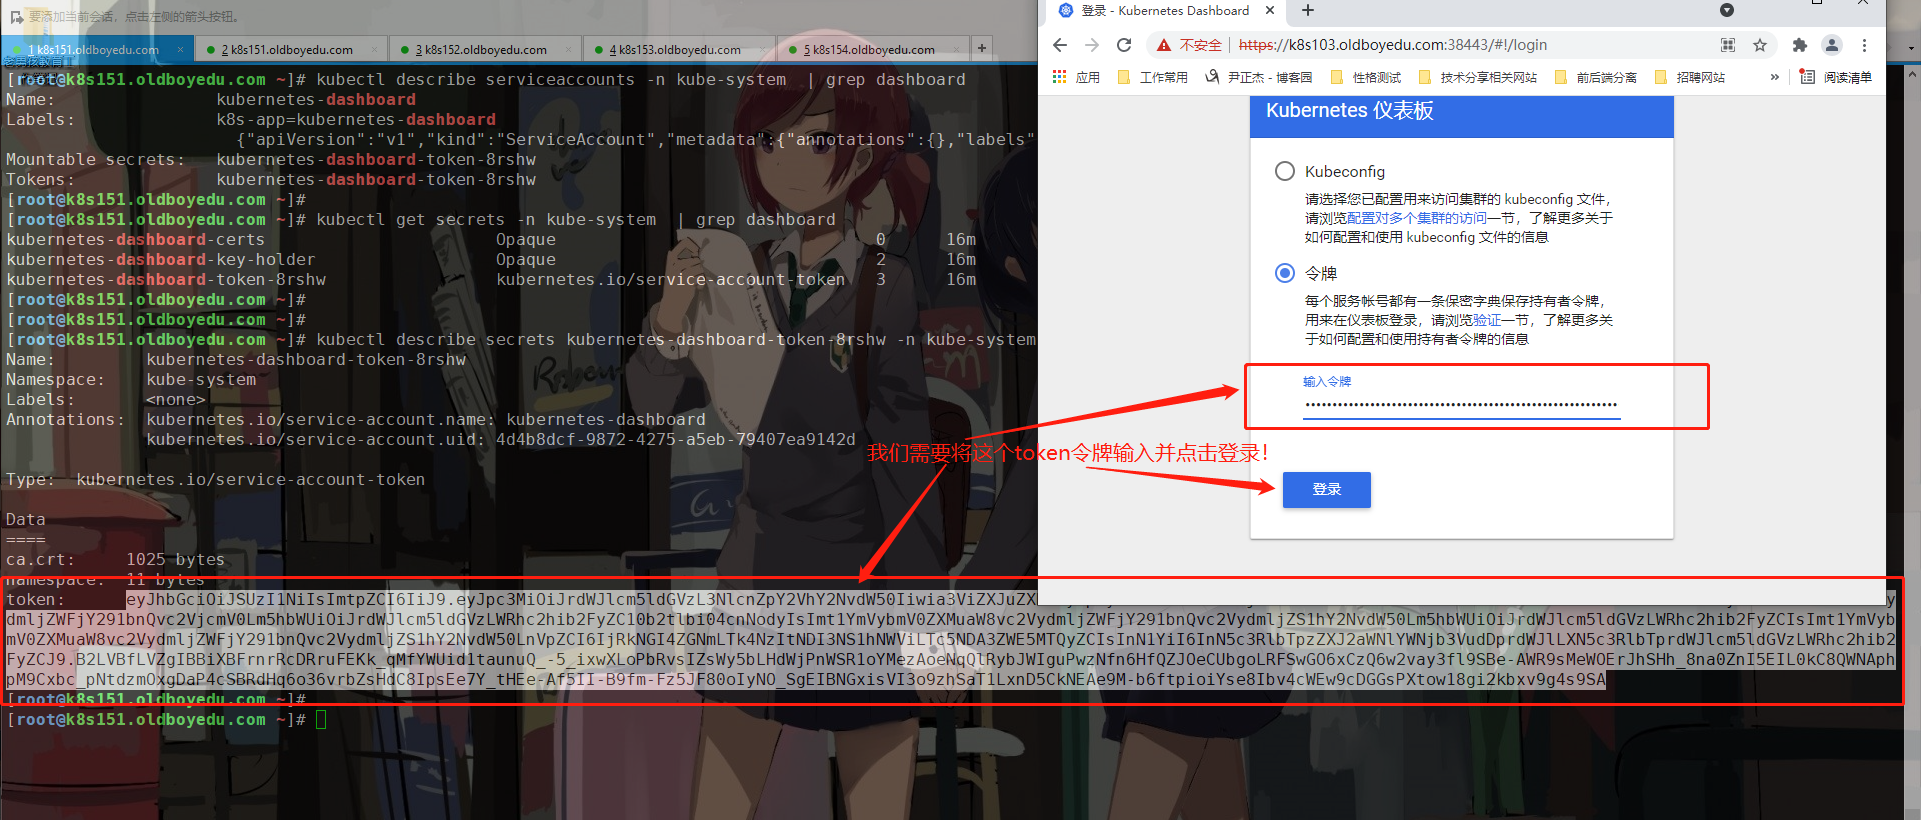Open the browser extensions puzzle icon
Image resolution: width=1921 pixels, height=820 pixels.
coord(1799,45)
